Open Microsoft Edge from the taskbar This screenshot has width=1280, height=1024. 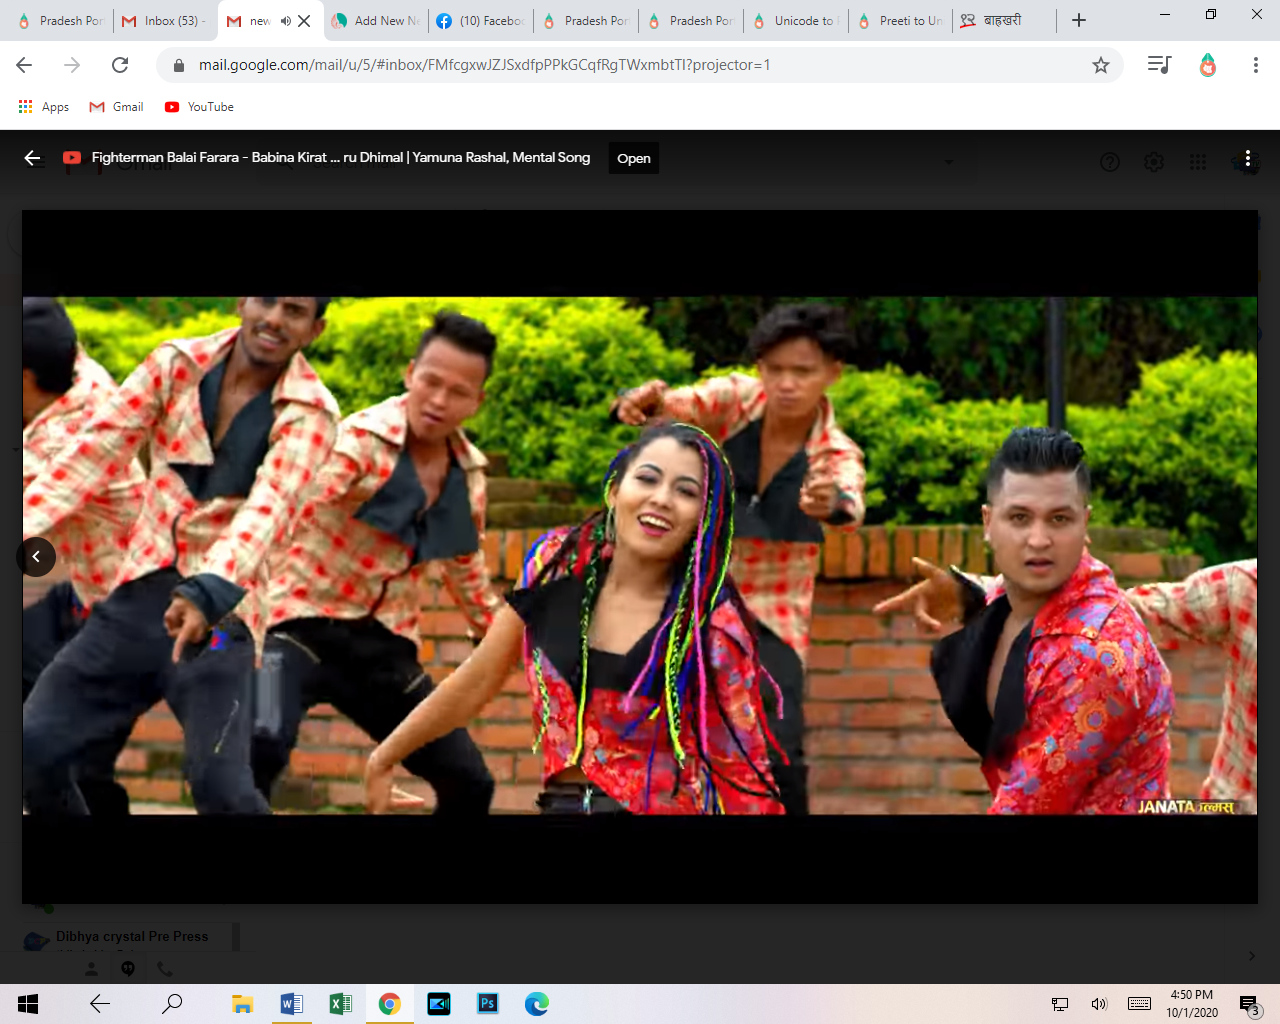[536, 1004]
